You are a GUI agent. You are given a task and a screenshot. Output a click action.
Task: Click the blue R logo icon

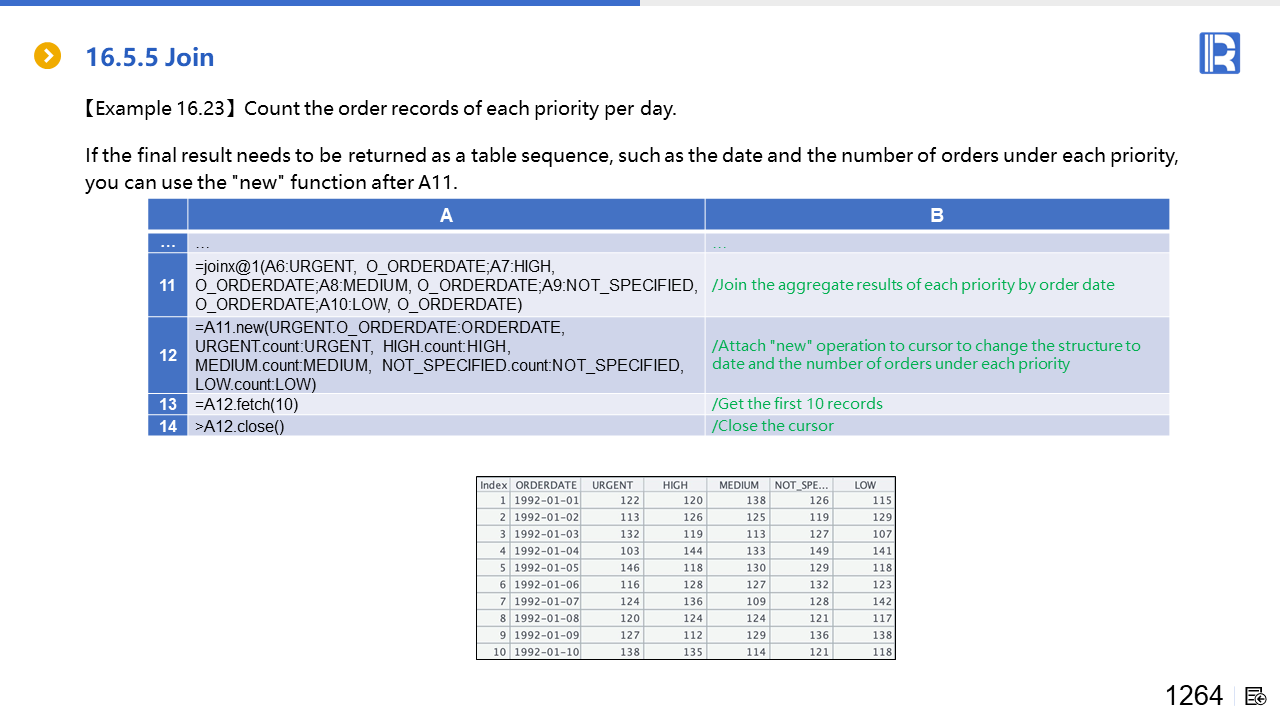coord(1219,53)
